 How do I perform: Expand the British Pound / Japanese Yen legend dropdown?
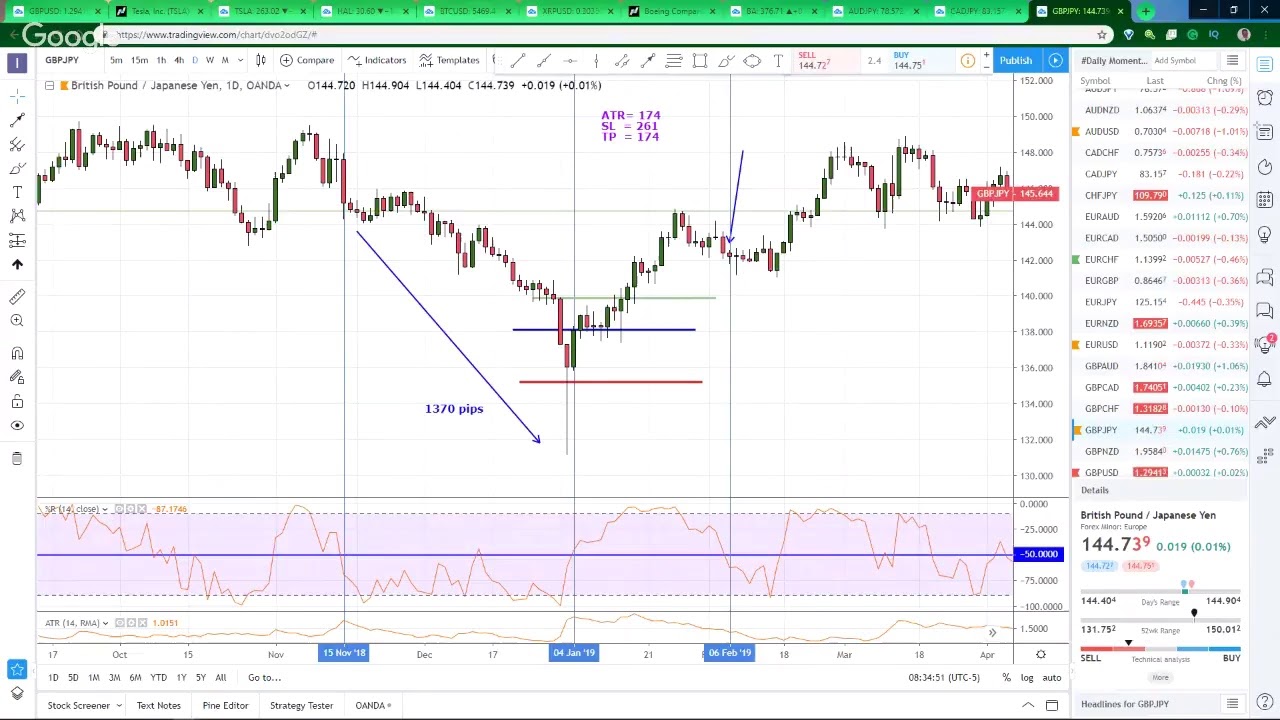pos(286,86)
